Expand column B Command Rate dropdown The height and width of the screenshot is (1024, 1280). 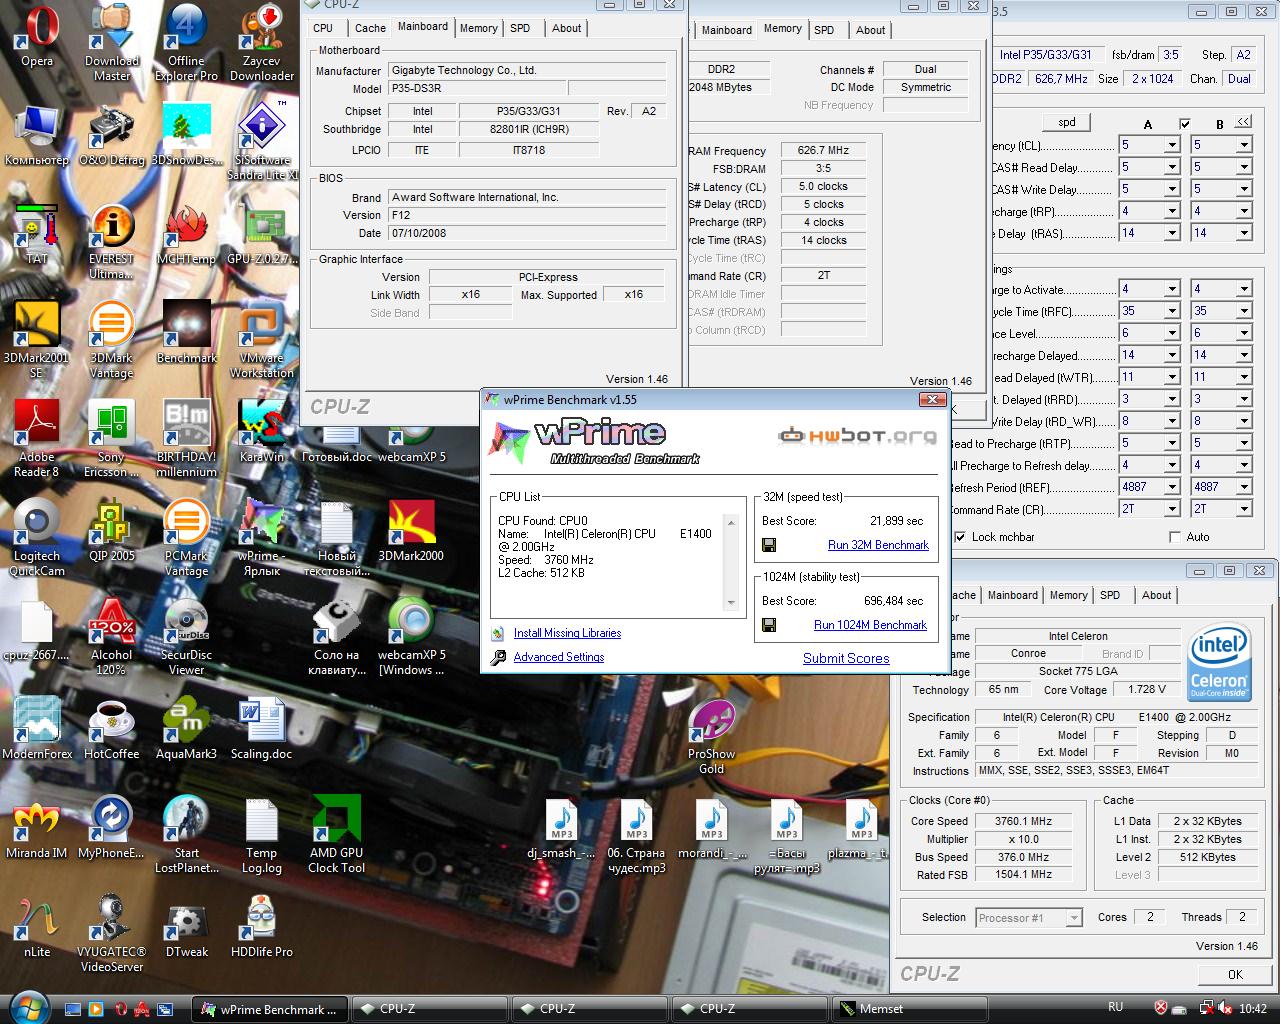click(1244, 509)
